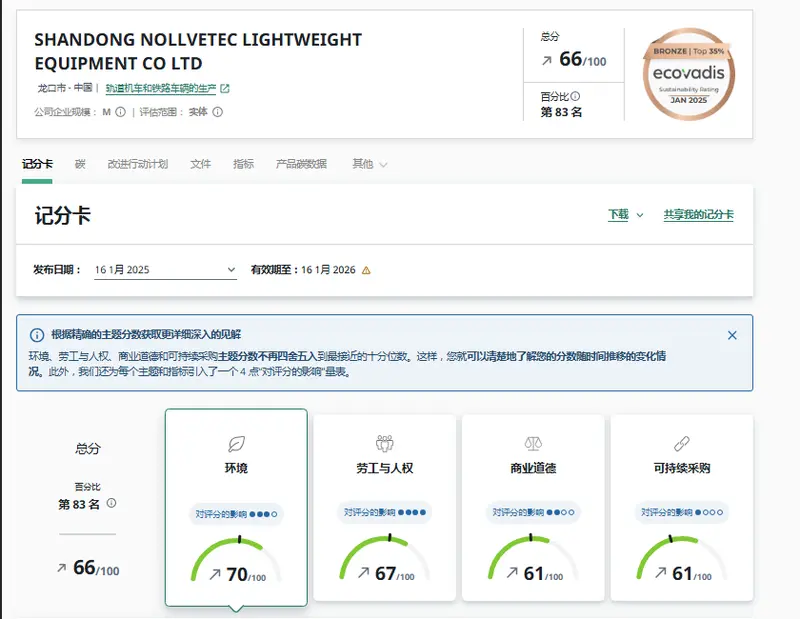This screenshot has width=800, height=619.
Task: Open the external link icon beside industry category
Action: click(x=224, y=89)
